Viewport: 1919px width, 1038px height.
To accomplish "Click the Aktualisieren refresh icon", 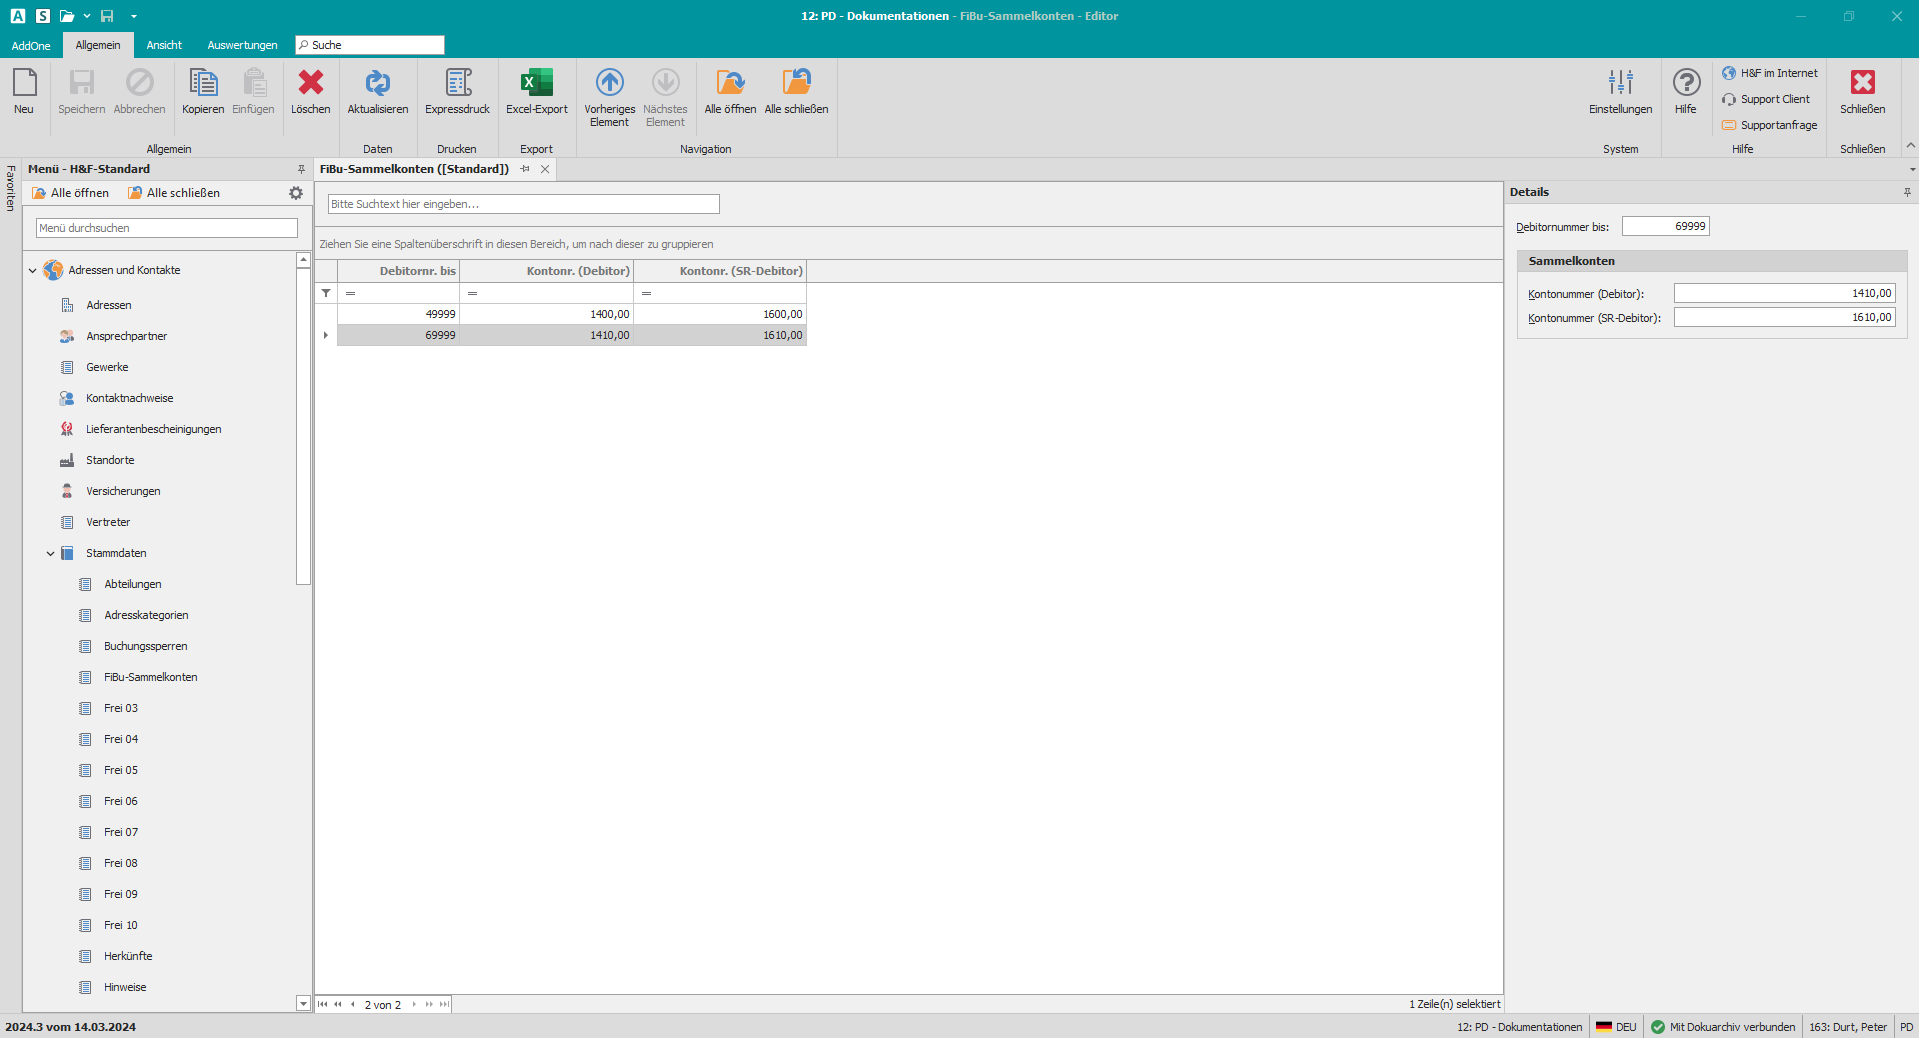I will coord(377,84).
